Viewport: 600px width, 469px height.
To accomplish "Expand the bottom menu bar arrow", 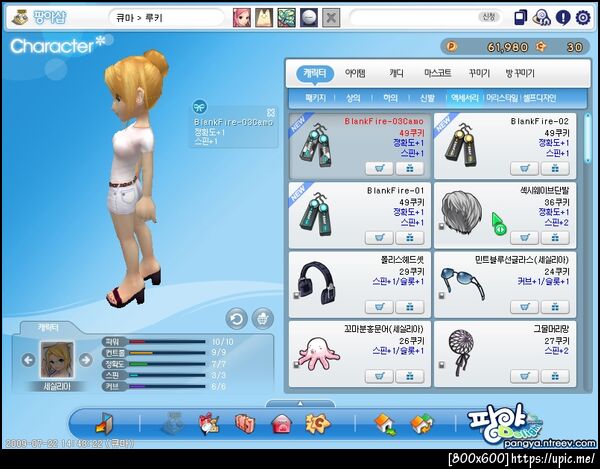I will pyautogui.click(x=300, y=404).
